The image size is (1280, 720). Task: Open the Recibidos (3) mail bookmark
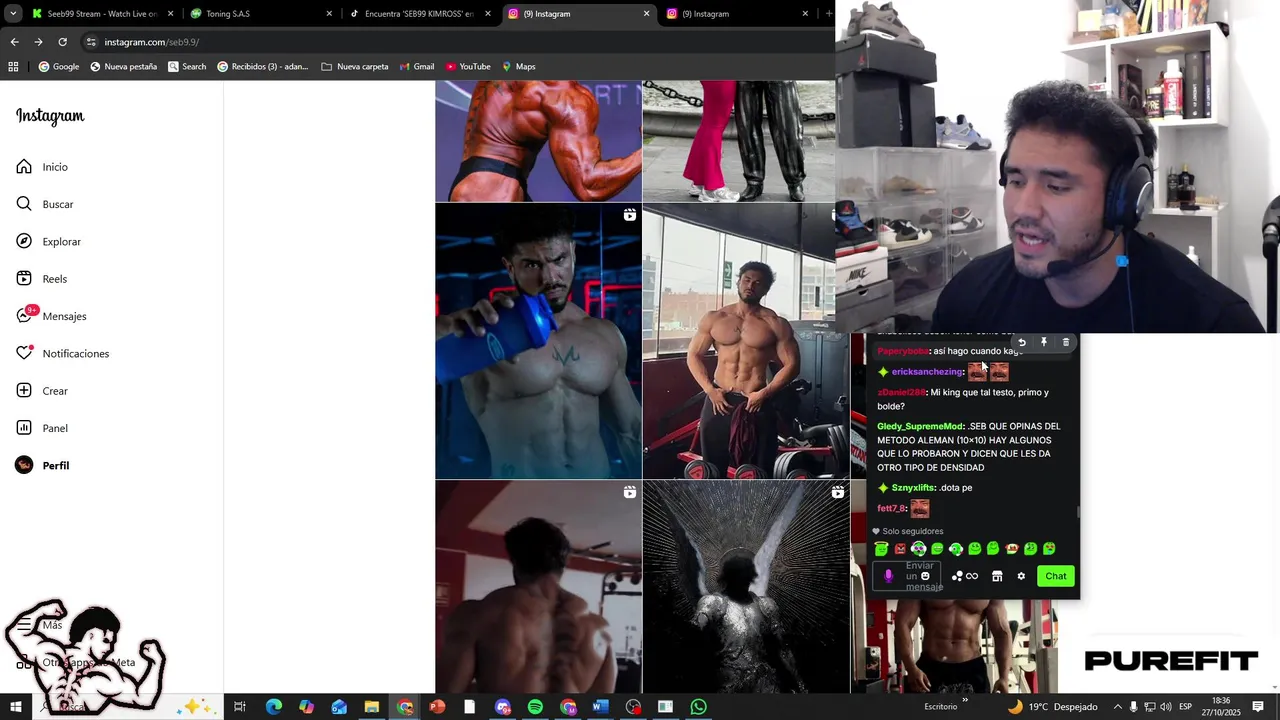click(x=262, y=67)
